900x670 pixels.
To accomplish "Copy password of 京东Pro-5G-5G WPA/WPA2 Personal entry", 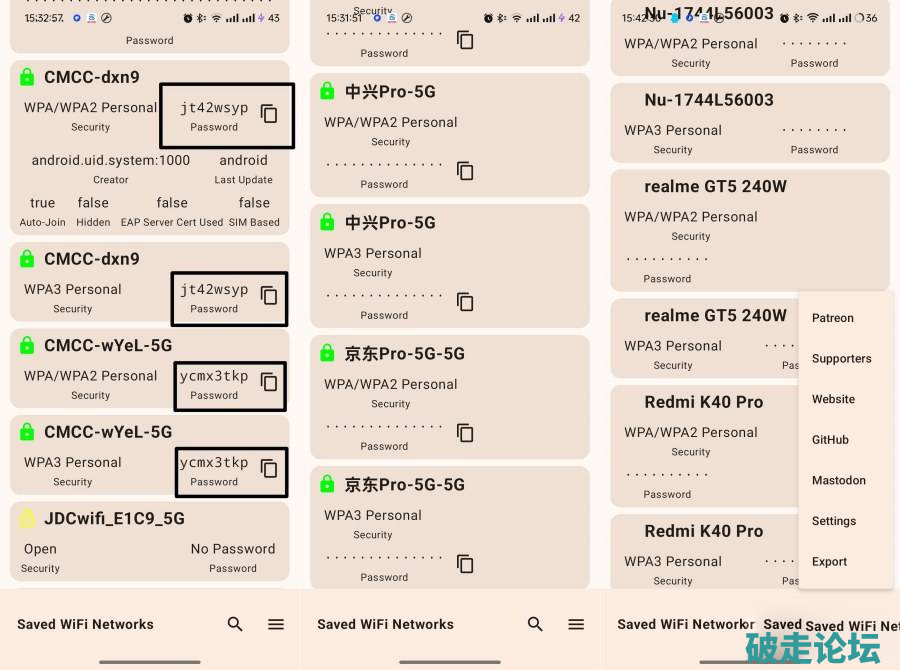I will pos(465,433).
